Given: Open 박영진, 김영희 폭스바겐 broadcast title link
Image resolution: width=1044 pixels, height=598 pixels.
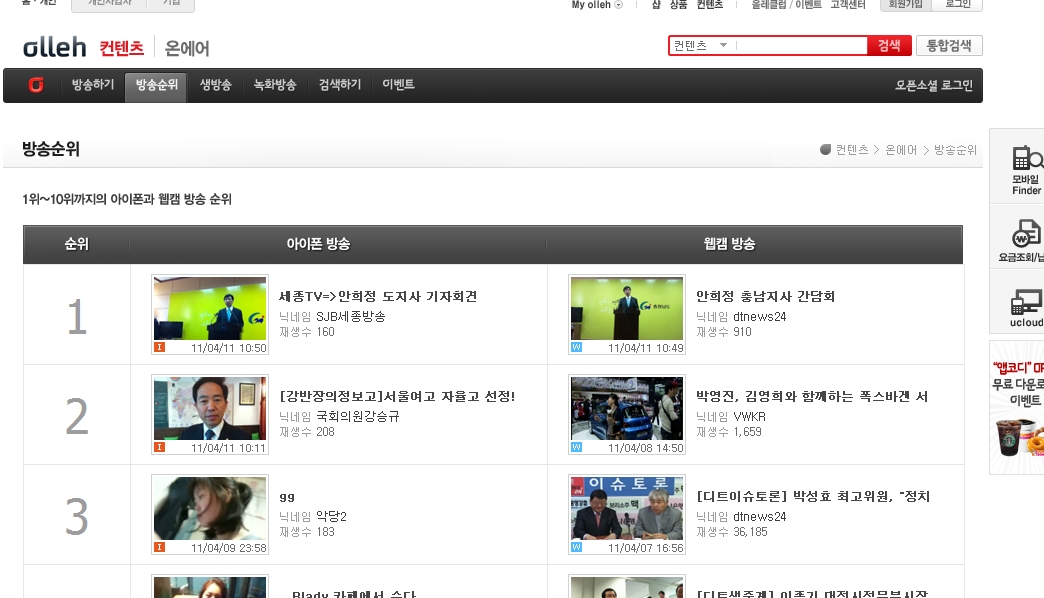Looking at the screenshot, I should click(811, 397).
